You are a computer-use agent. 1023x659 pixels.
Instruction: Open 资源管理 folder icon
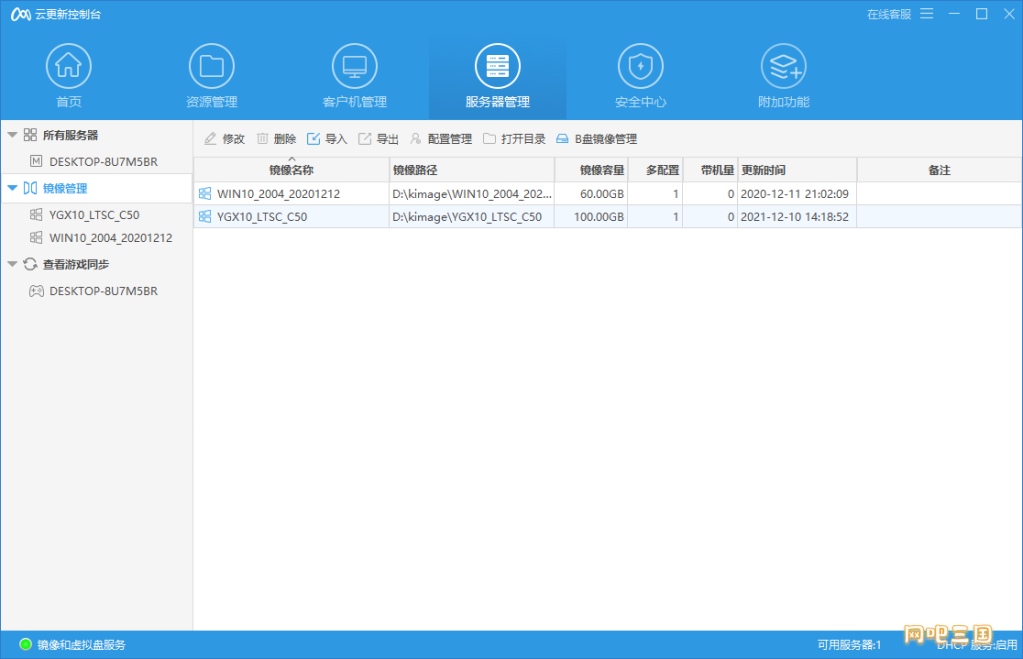[x=211, y=67]
